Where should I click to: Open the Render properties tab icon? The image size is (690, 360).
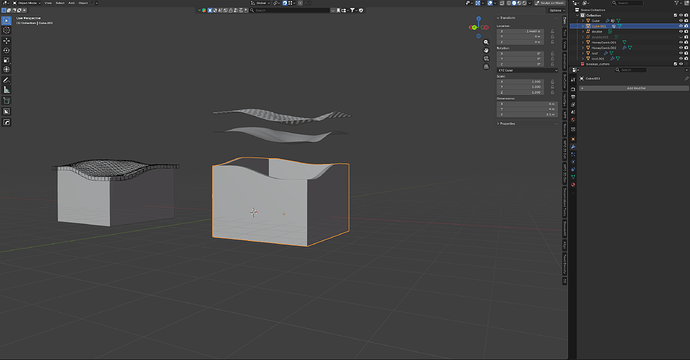point(573,89)
